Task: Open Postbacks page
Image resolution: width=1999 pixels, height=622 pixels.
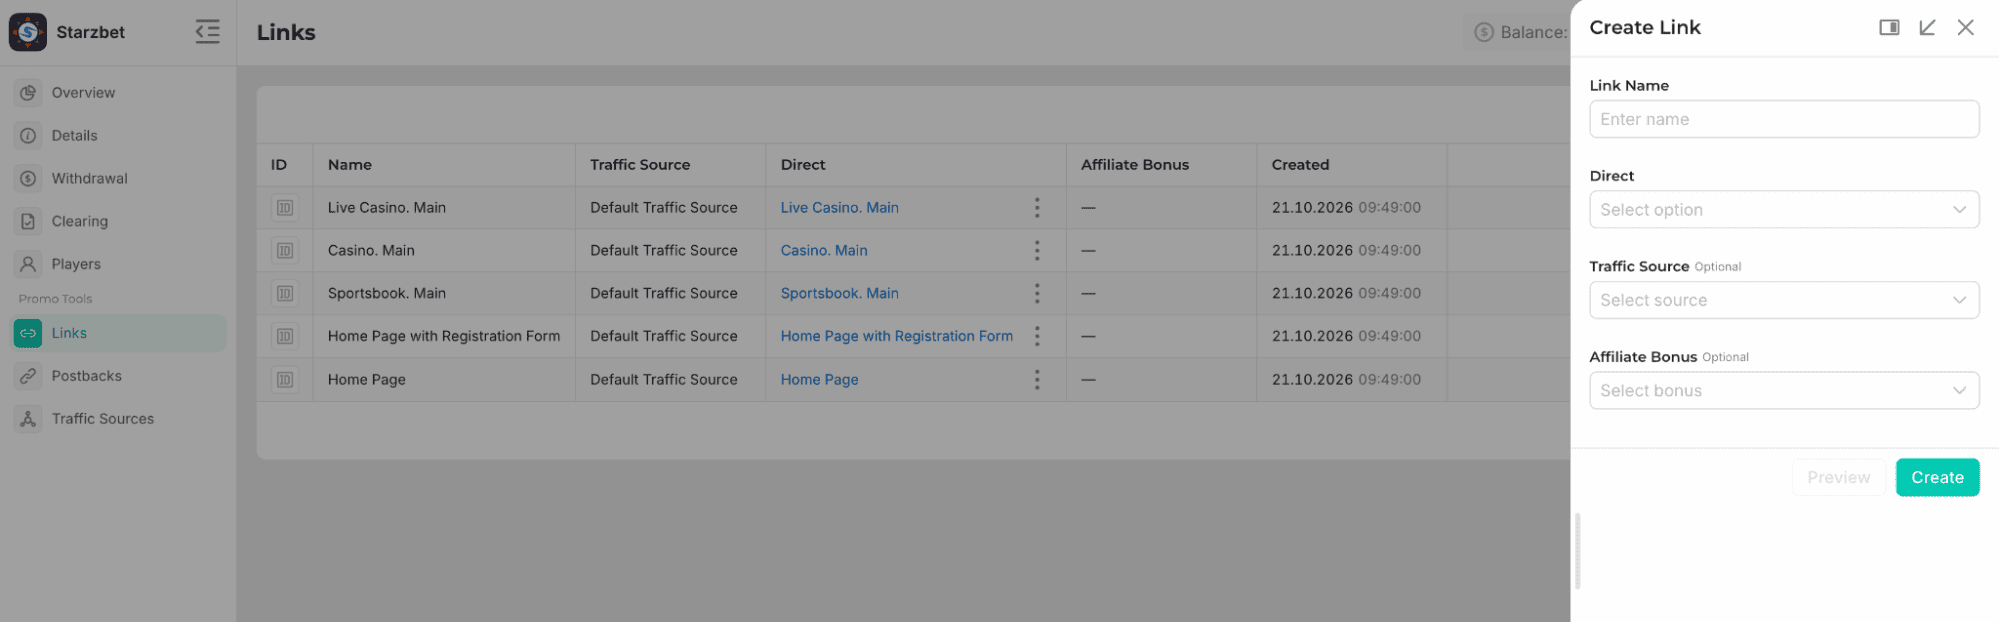Action: pyautogui.click(x=118, y=377)
